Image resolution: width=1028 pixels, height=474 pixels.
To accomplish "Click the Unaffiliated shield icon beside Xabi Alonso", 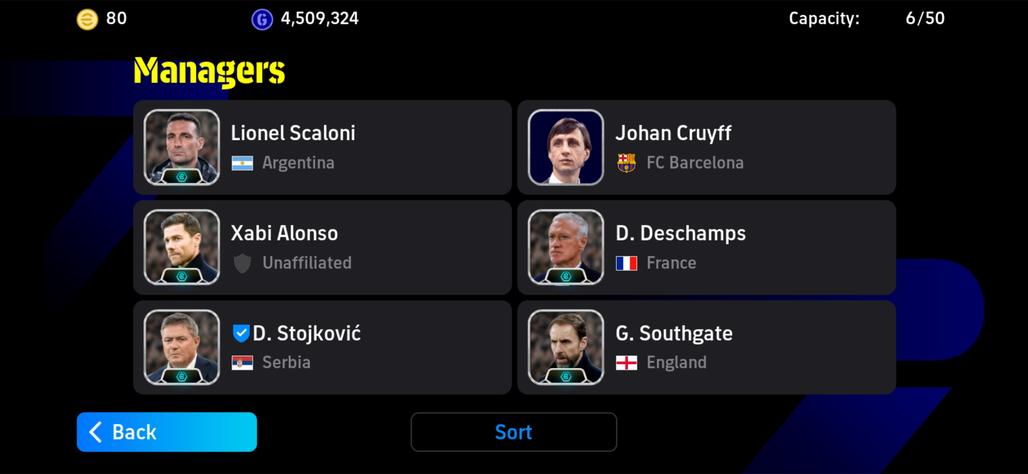I will tap(243, 264).
